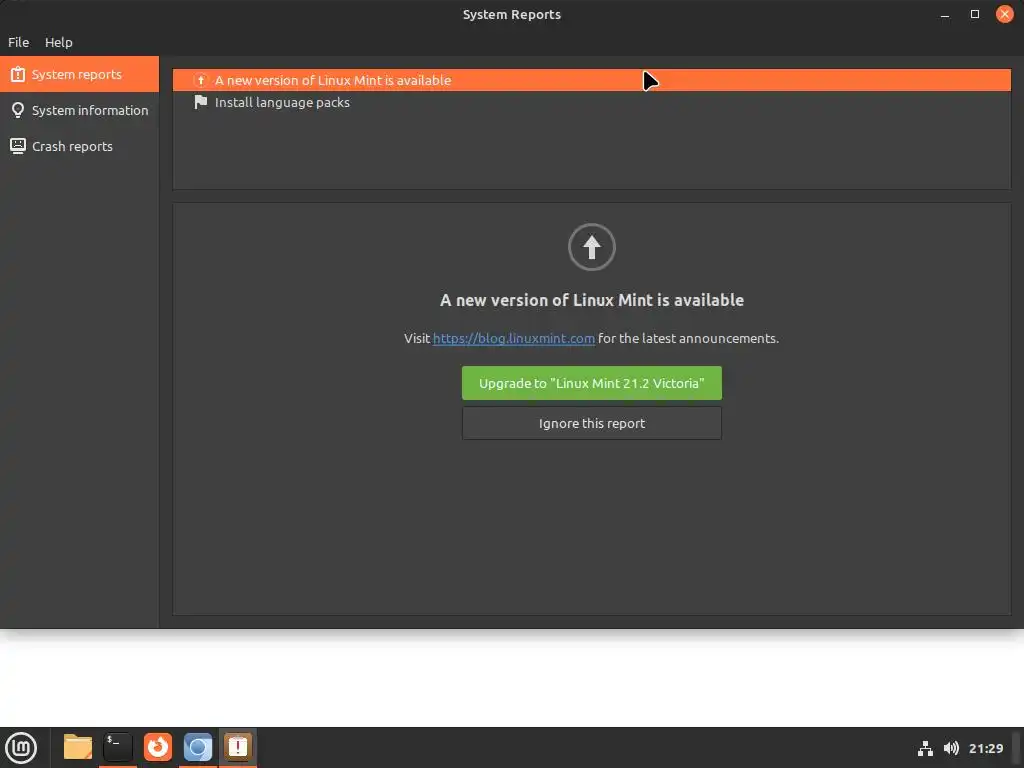Click the System reports clipboard icon
The height and width of the screenshot is (768, 1024).
(x=18, y=74)
